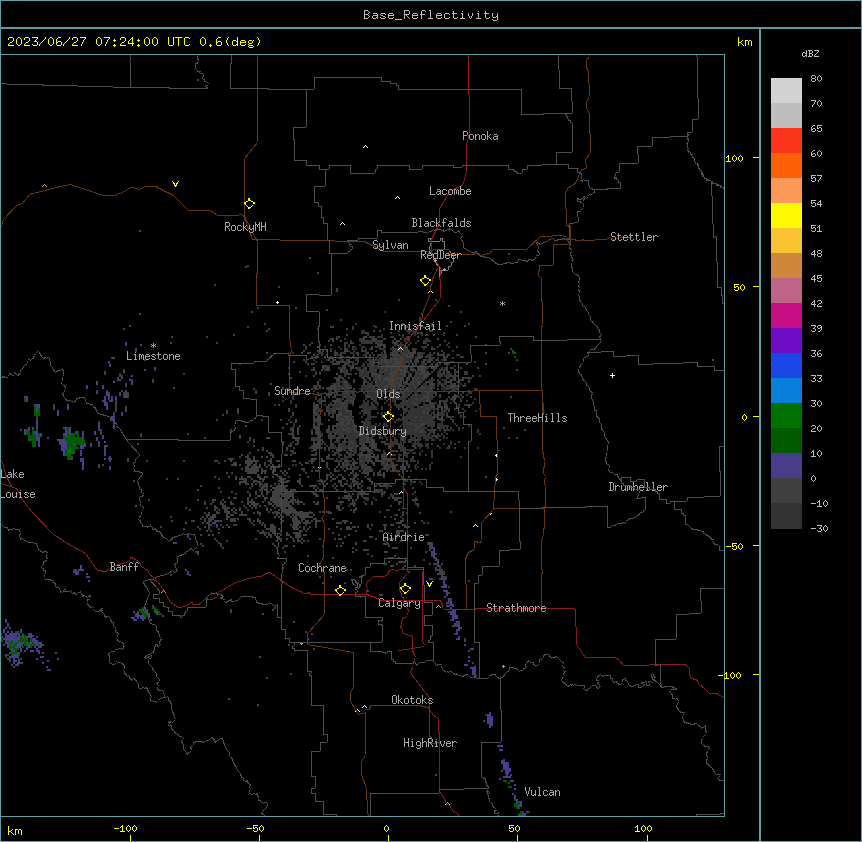Image resolution: width=862 pixels, height=842 pixels.
Task: Click the Ponoka city label
Action: pos(480,136)
